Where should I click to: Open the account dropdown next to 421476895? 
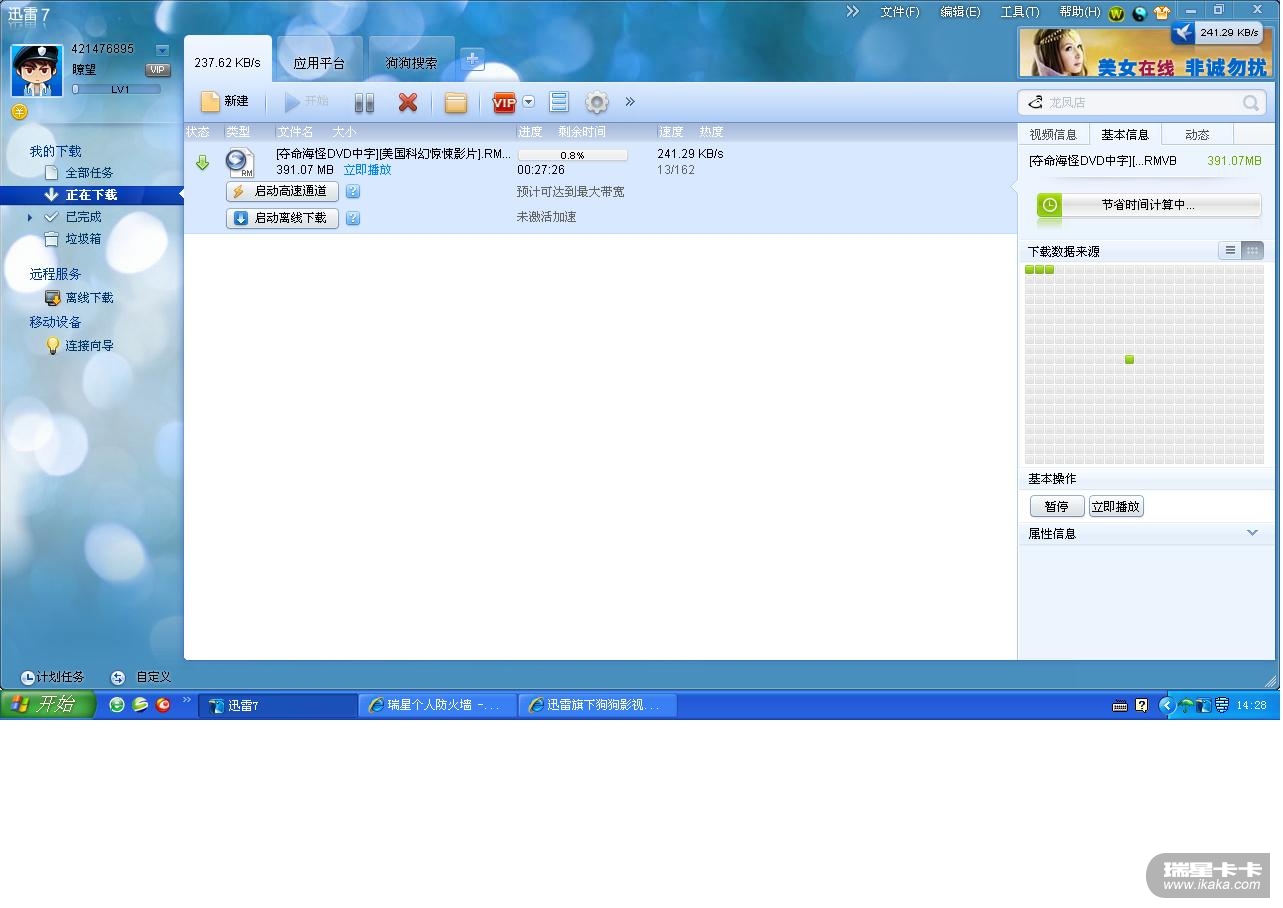(x=162, y=50)
